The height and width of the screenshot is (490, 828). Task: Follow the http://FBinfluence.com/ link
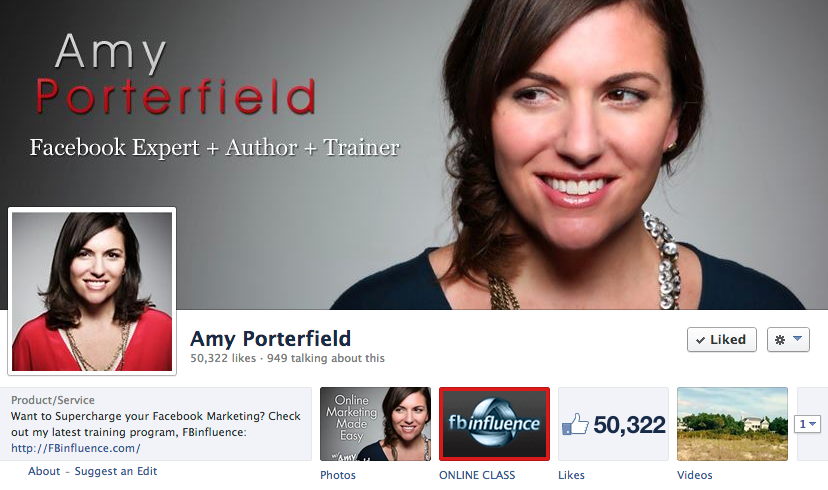76,448
